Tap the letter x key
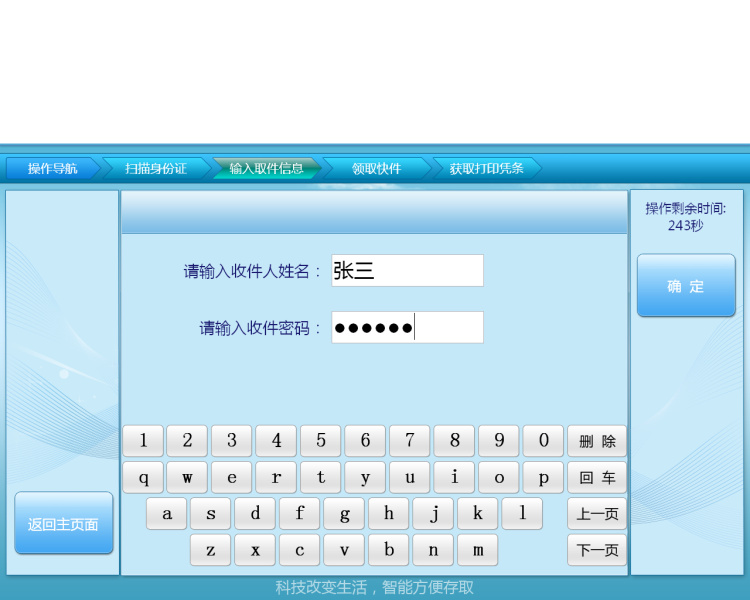 point(255,550)
